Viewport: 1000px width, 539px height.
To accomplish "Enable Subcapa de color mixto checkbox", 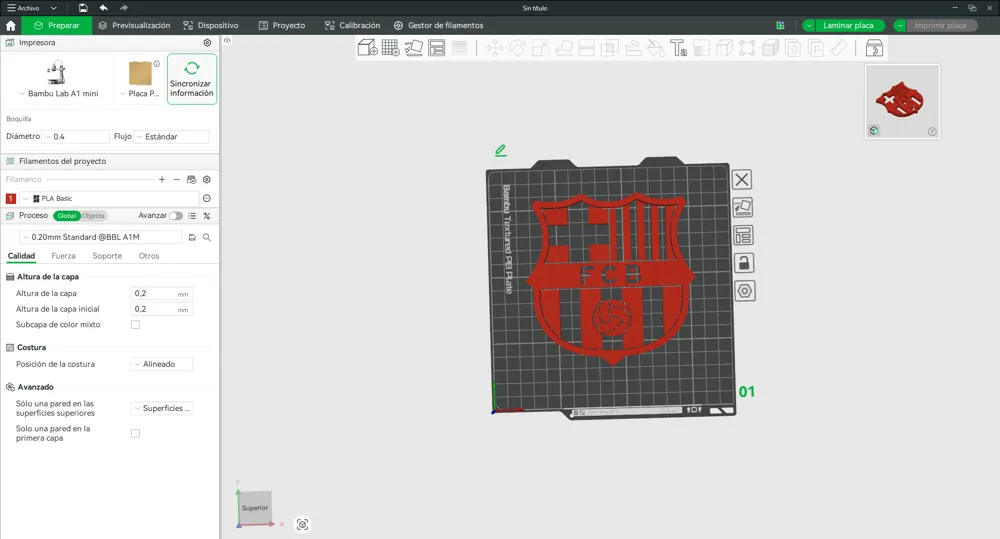I will point(135,325).
